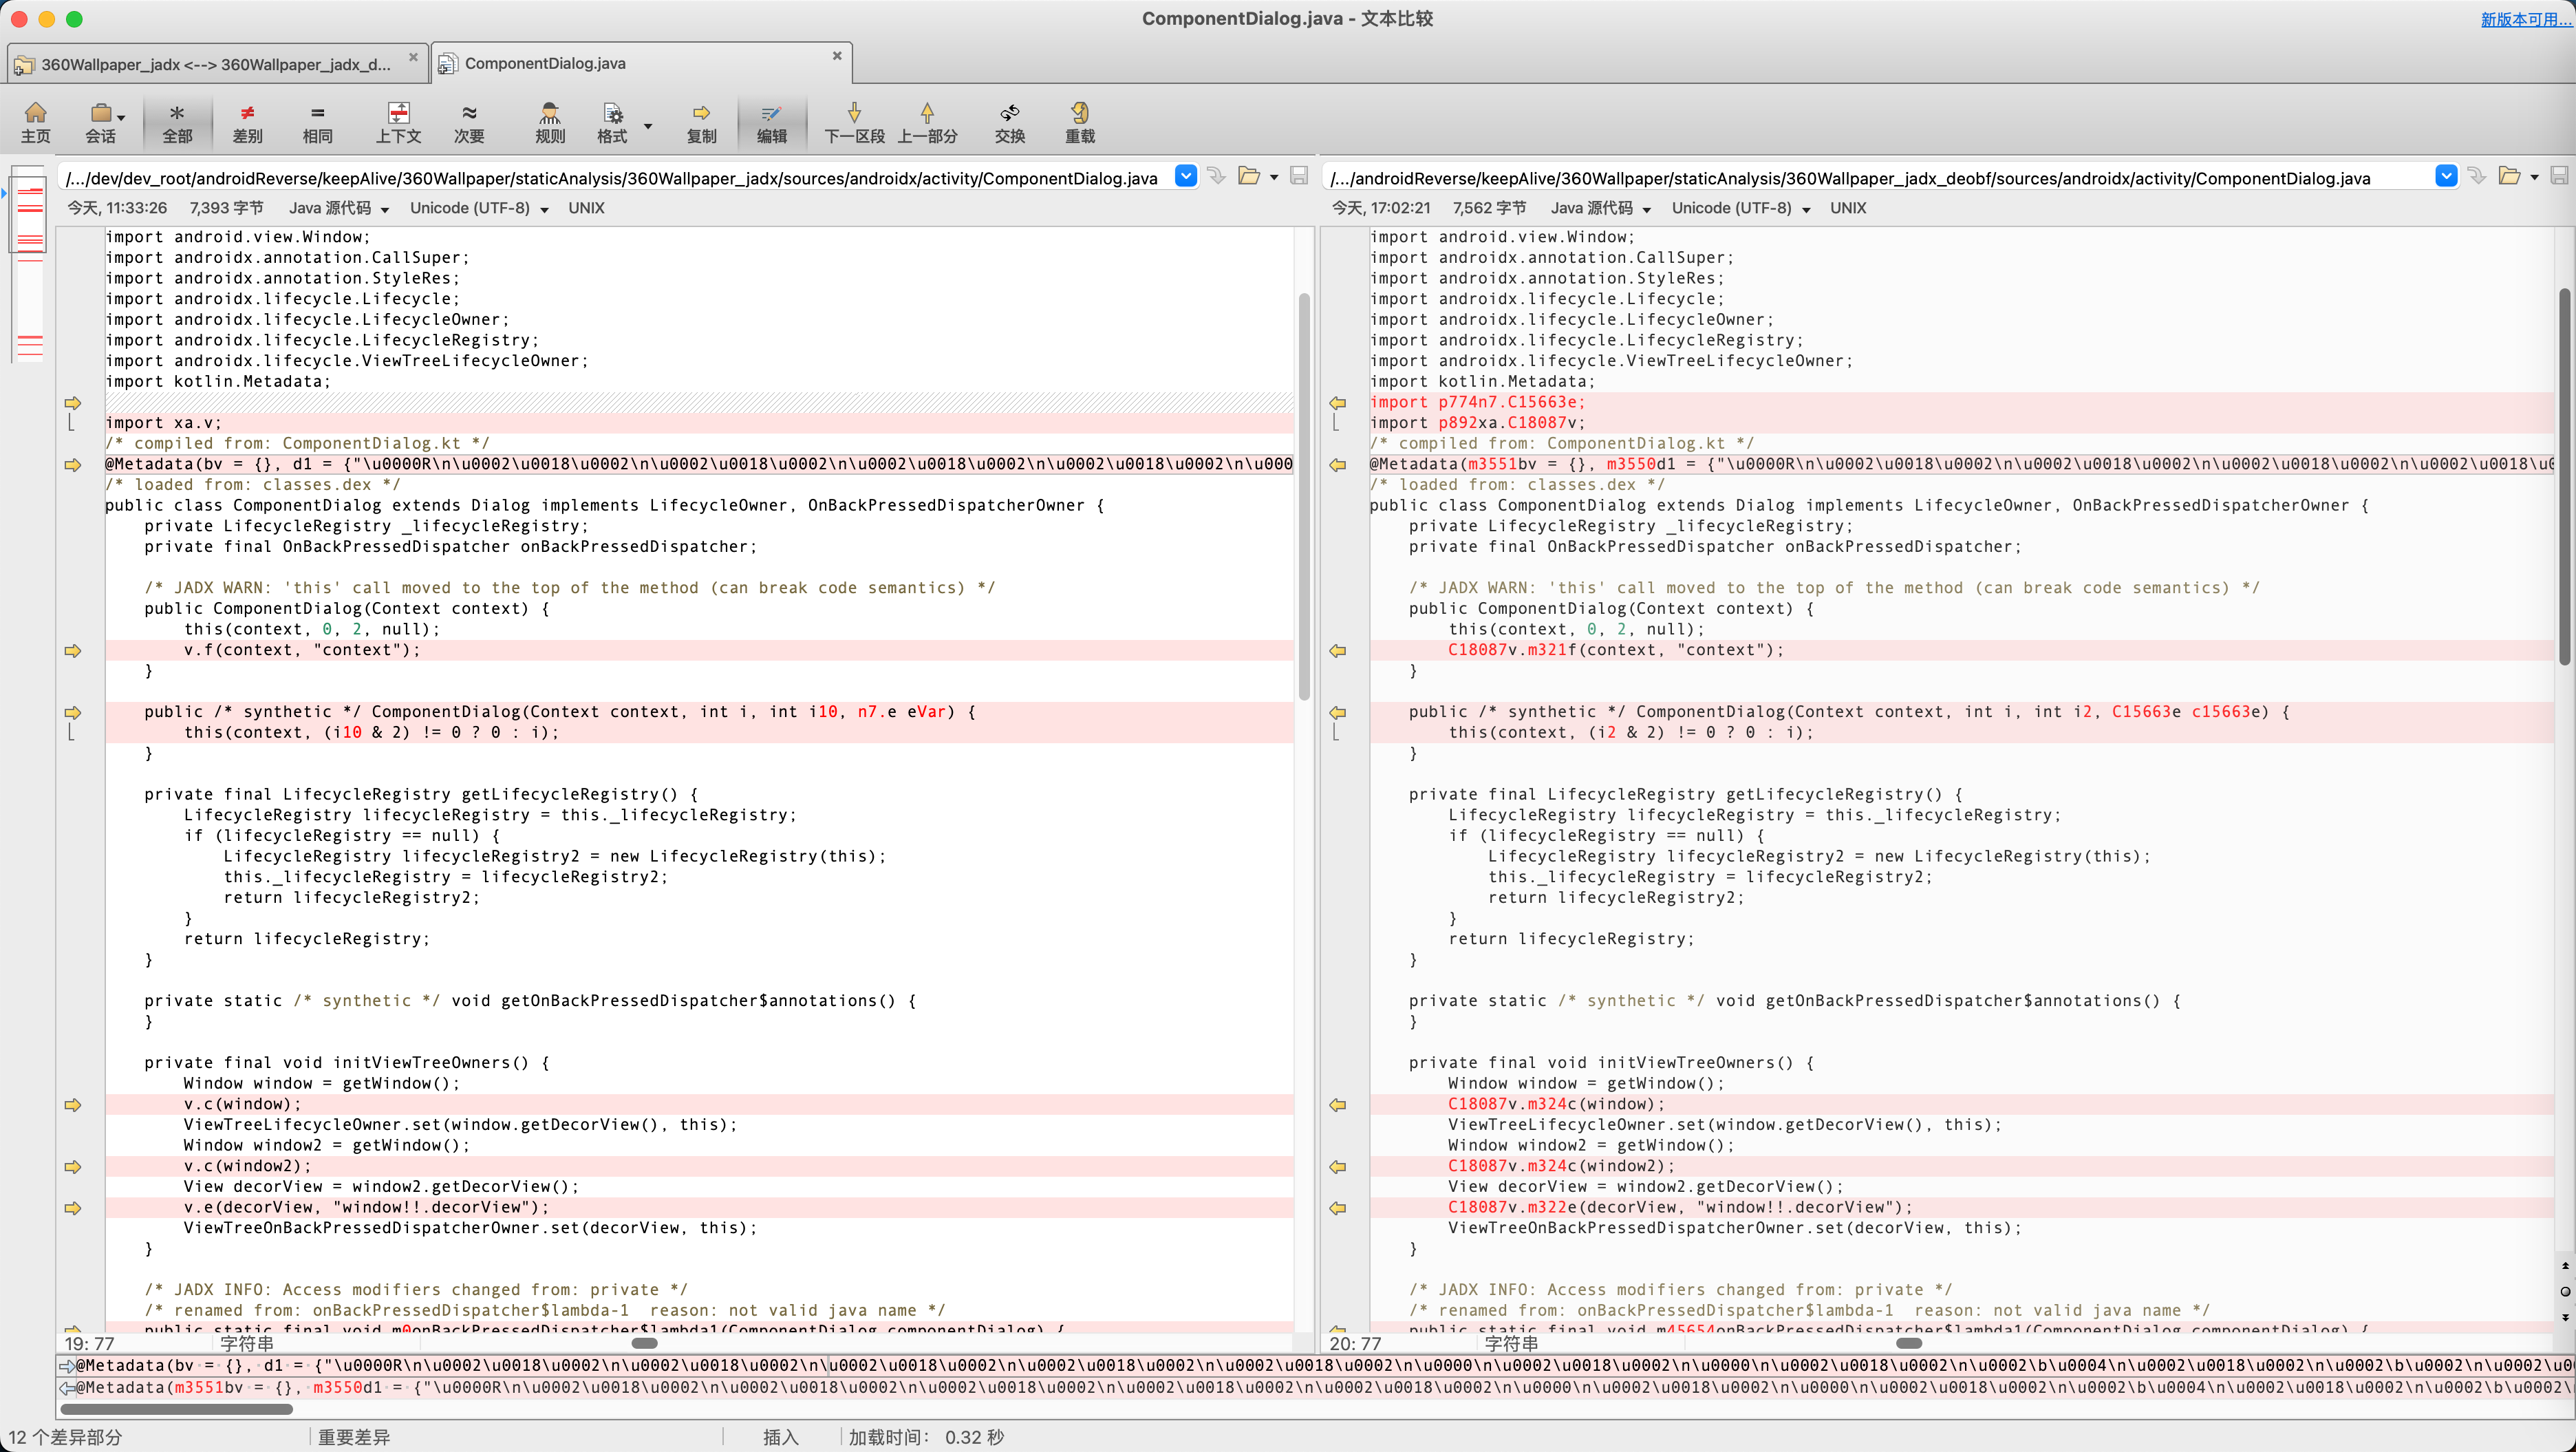
Task: Click the left pane open-file folder icon
Action: click(x=1248, y=176)
